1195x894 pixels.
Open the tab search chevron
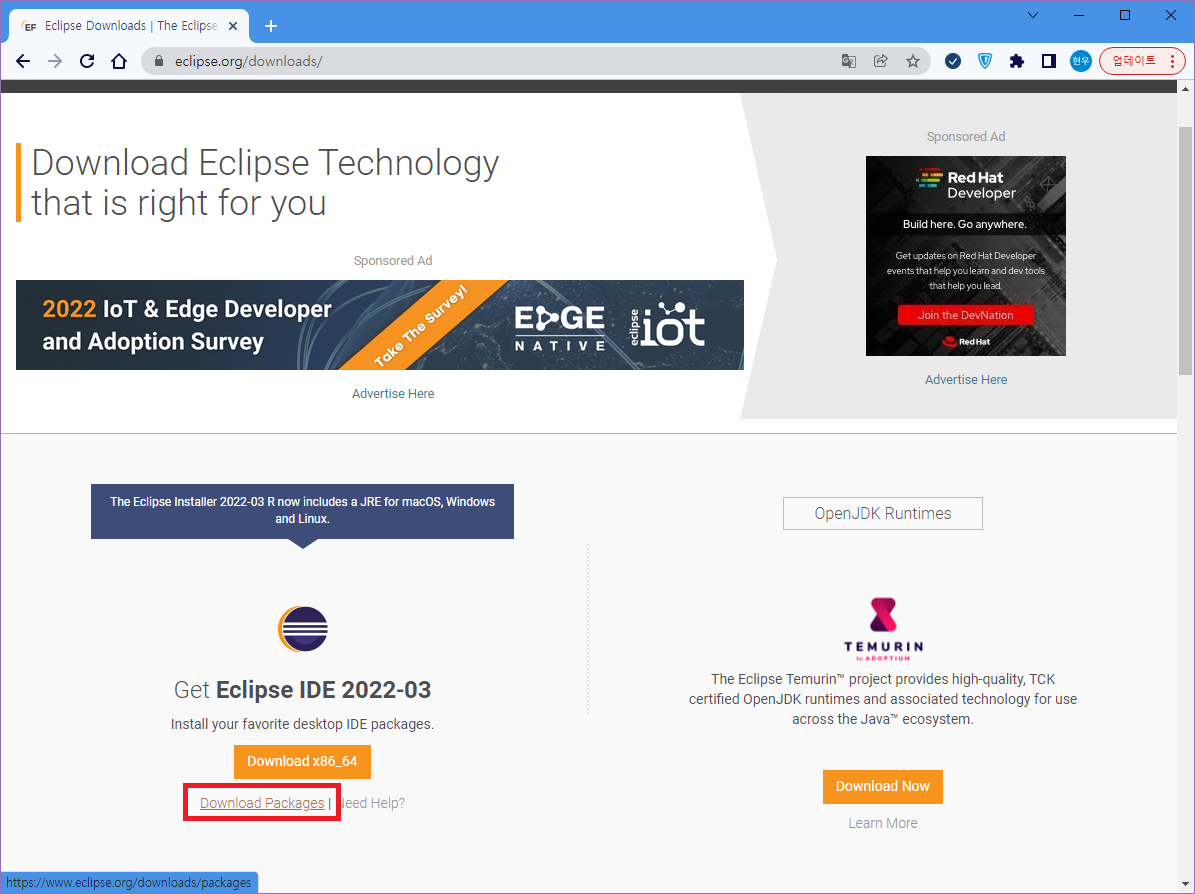point(1033,15)
